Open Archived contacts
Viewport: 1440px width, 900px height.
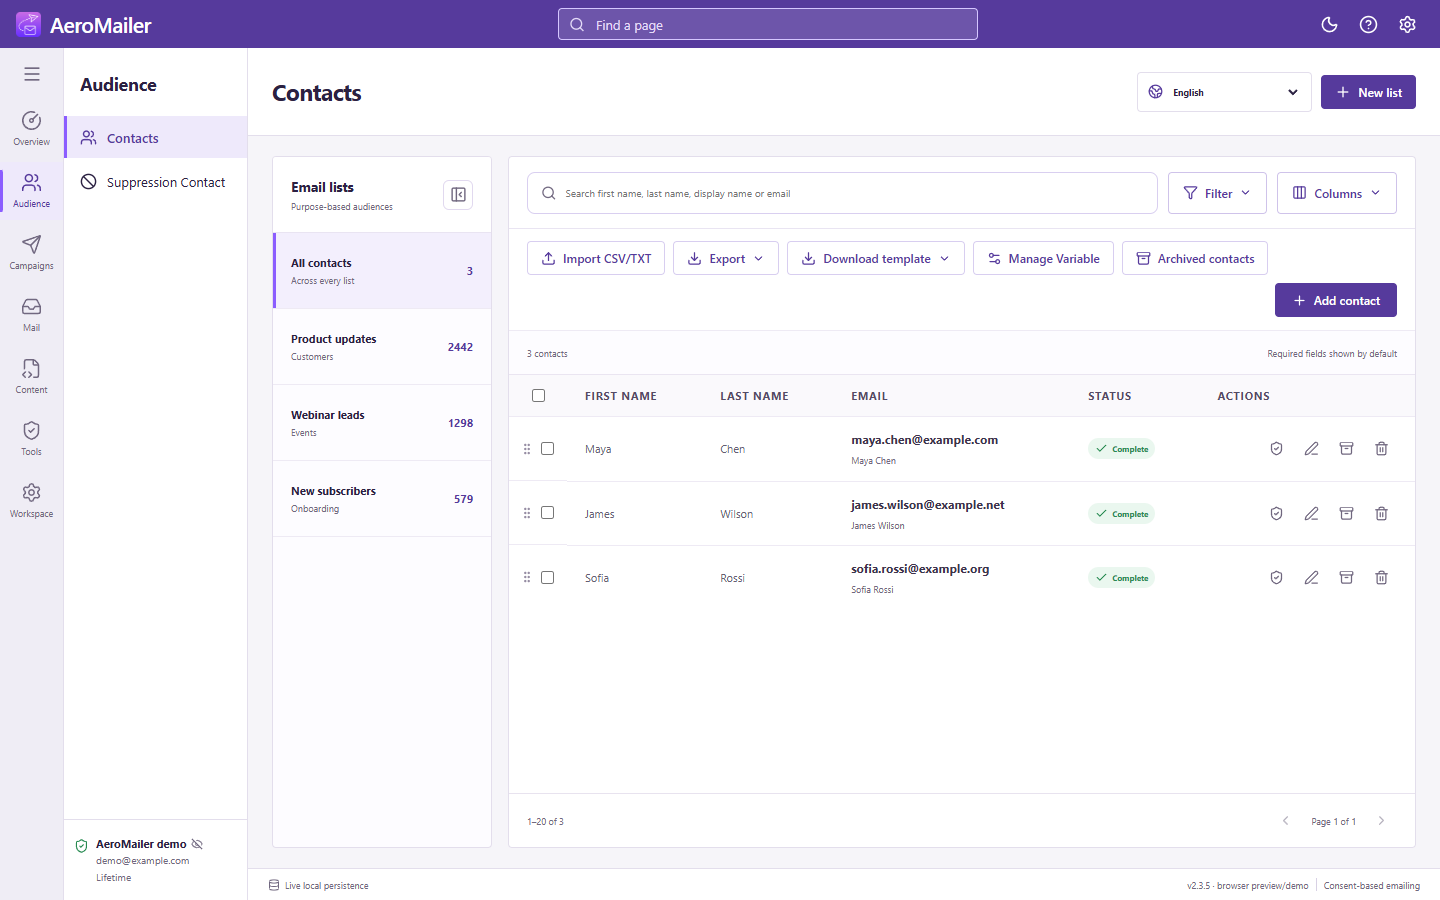(x=1194, y=258)
